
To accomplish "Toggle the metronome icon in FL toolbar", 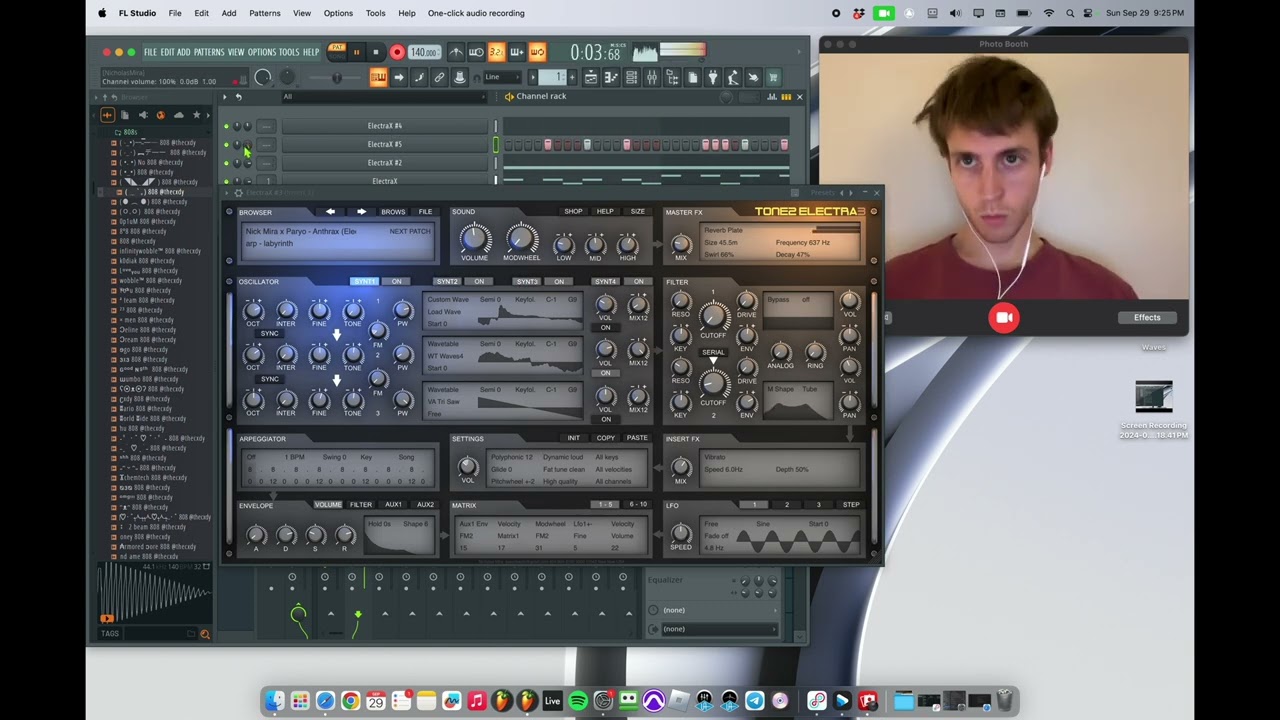I will (456, 52).
